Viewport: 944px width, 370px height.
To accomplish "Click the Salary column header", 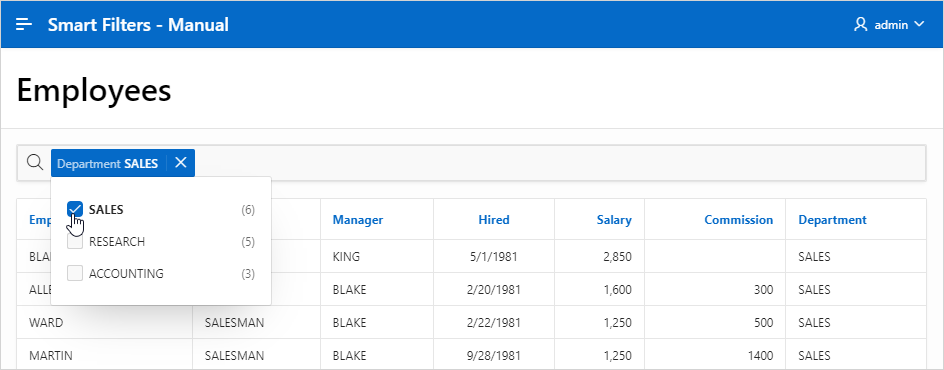I will (x=614, y=220).
